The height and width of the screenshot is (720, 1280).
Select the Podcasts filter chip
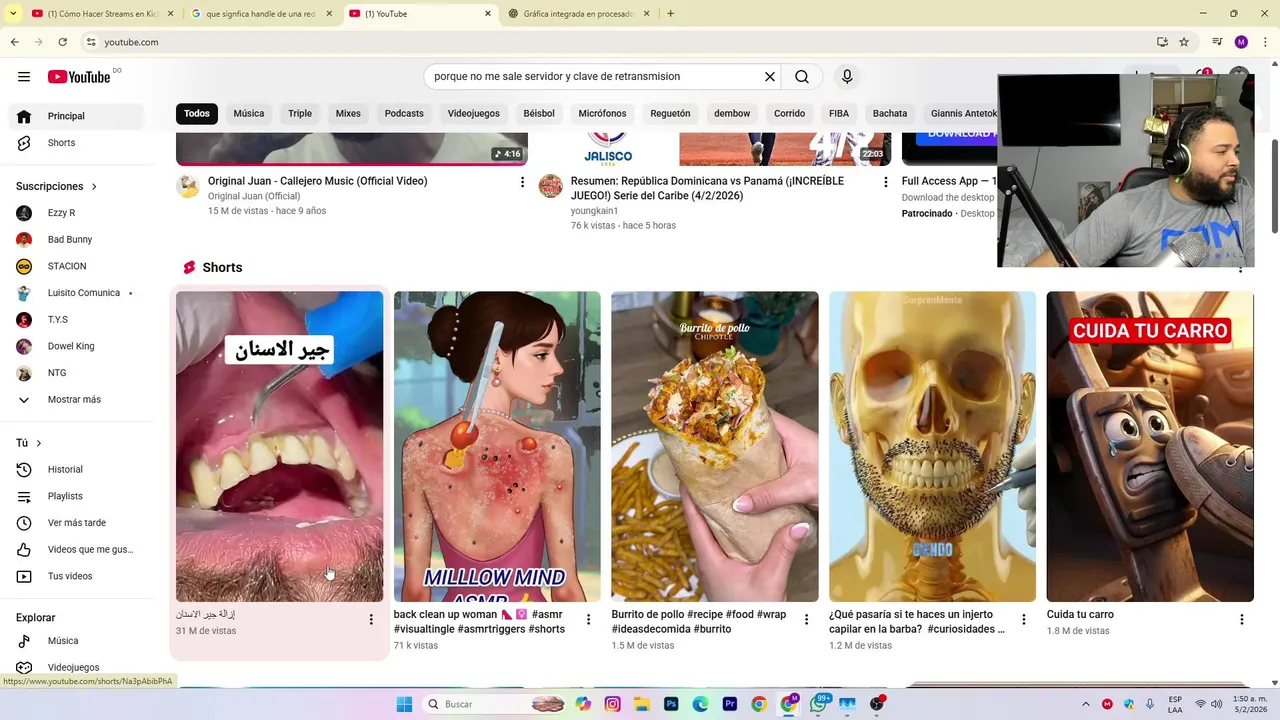point(404,114)
